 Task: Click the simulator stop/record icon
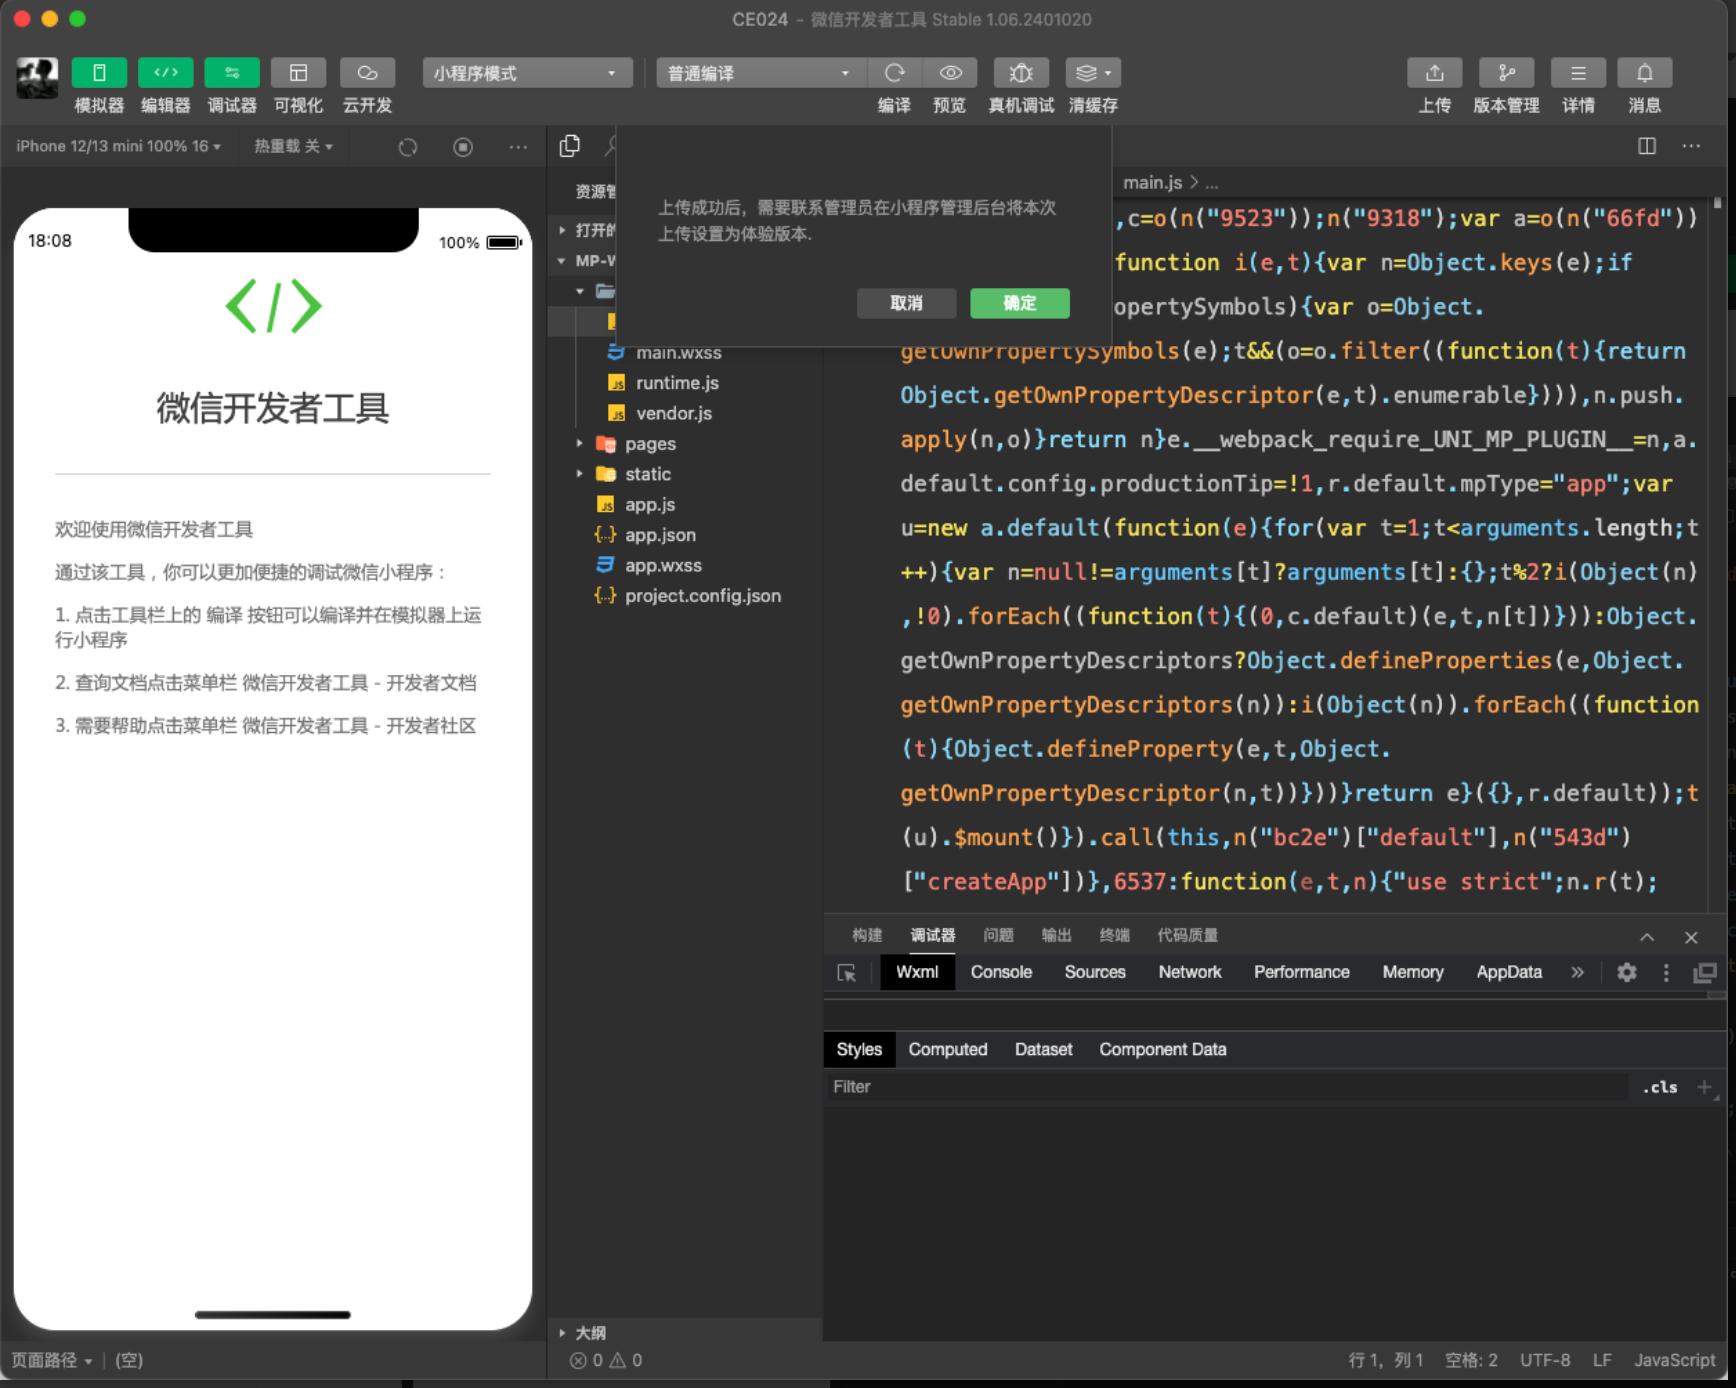(x=463, y=147)
